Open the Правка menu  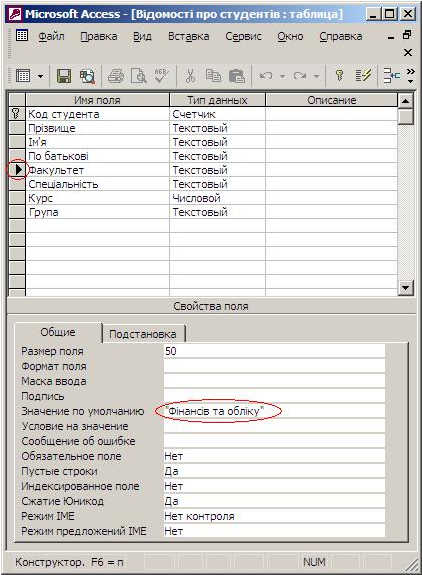tap(99, 36)
